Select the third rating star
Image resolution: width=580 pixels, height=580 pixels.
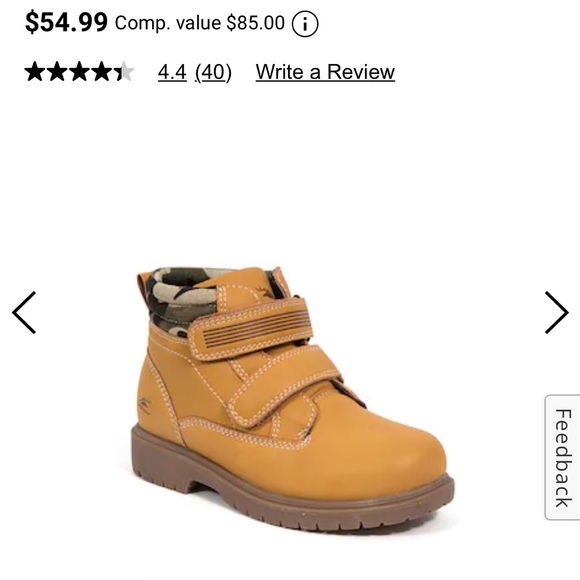point(79,71)
